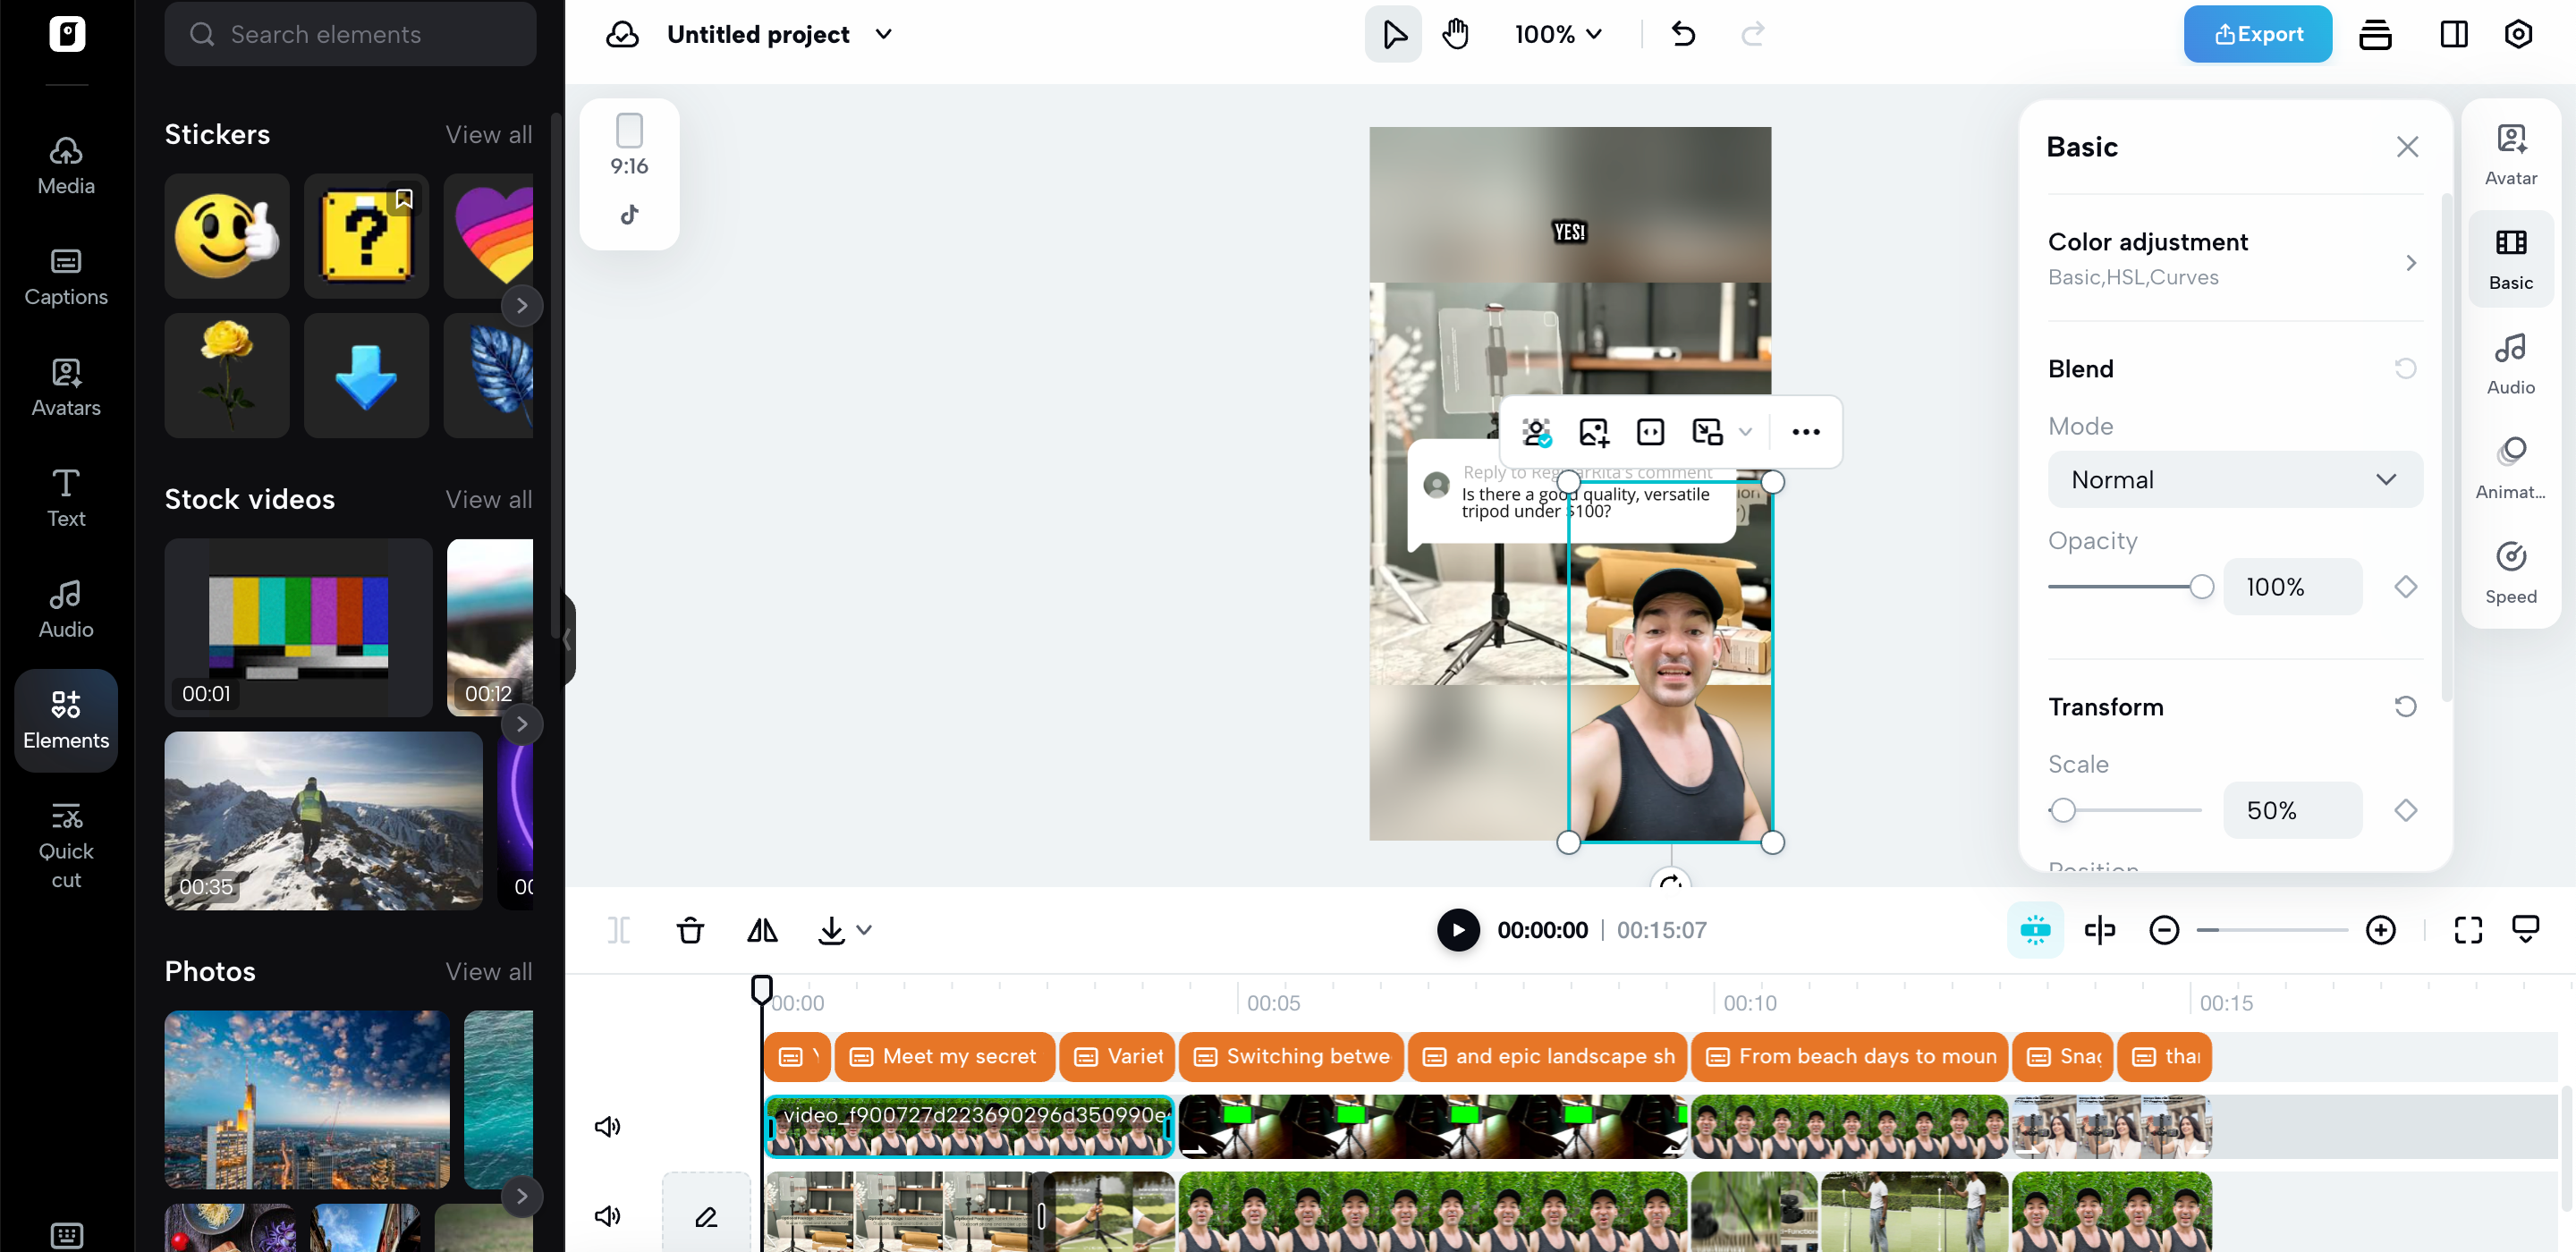Mute the first audio track
The image size is (2576, 1252).
point(607,1125)
